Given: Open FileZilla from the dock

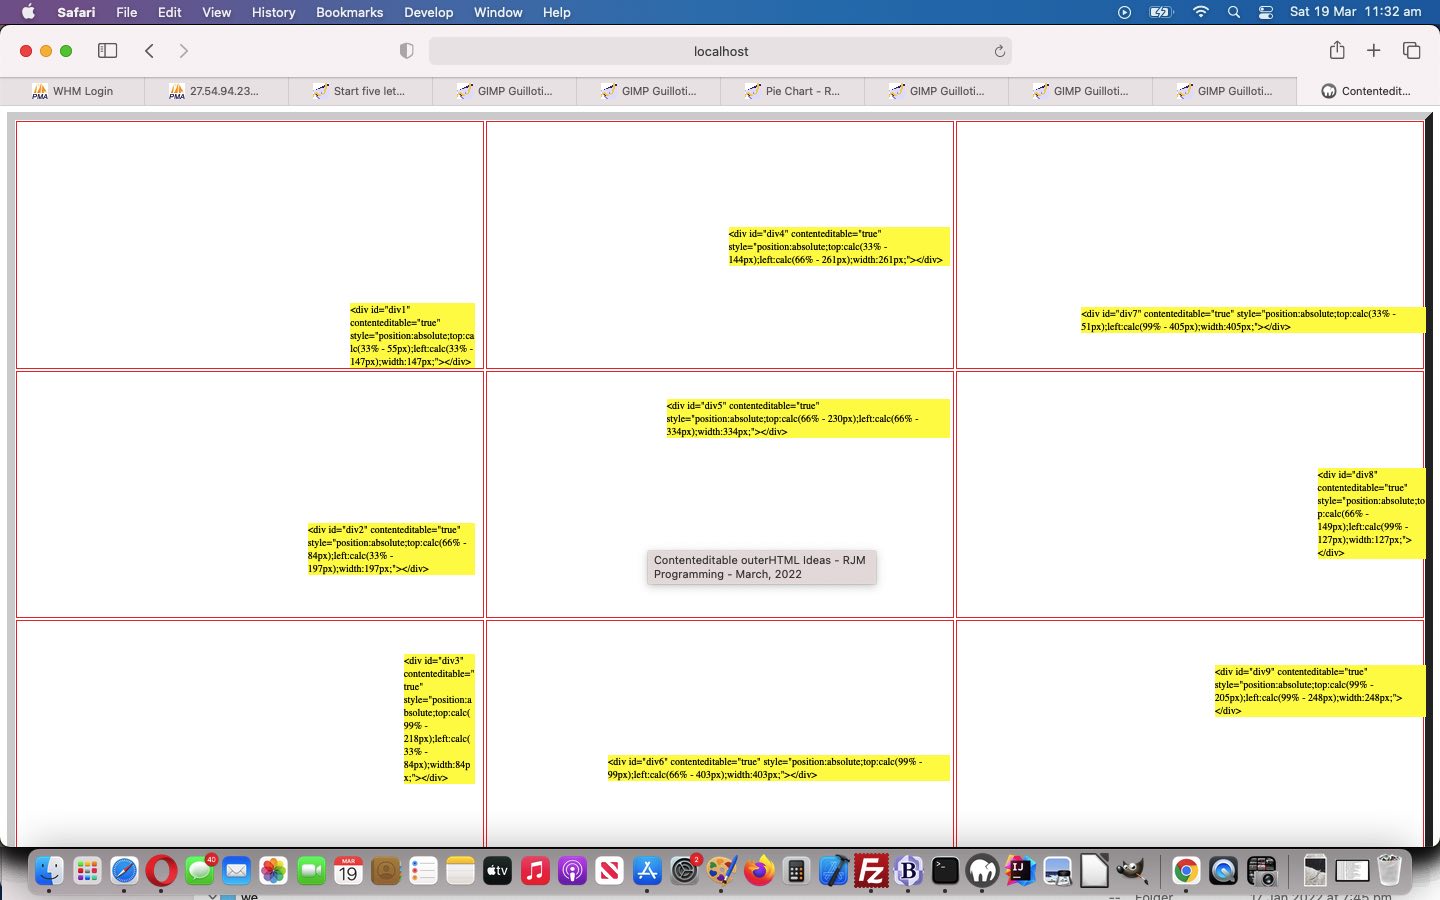Looking at the screenshot, I should pyautogui.click(x=871, y=871).
